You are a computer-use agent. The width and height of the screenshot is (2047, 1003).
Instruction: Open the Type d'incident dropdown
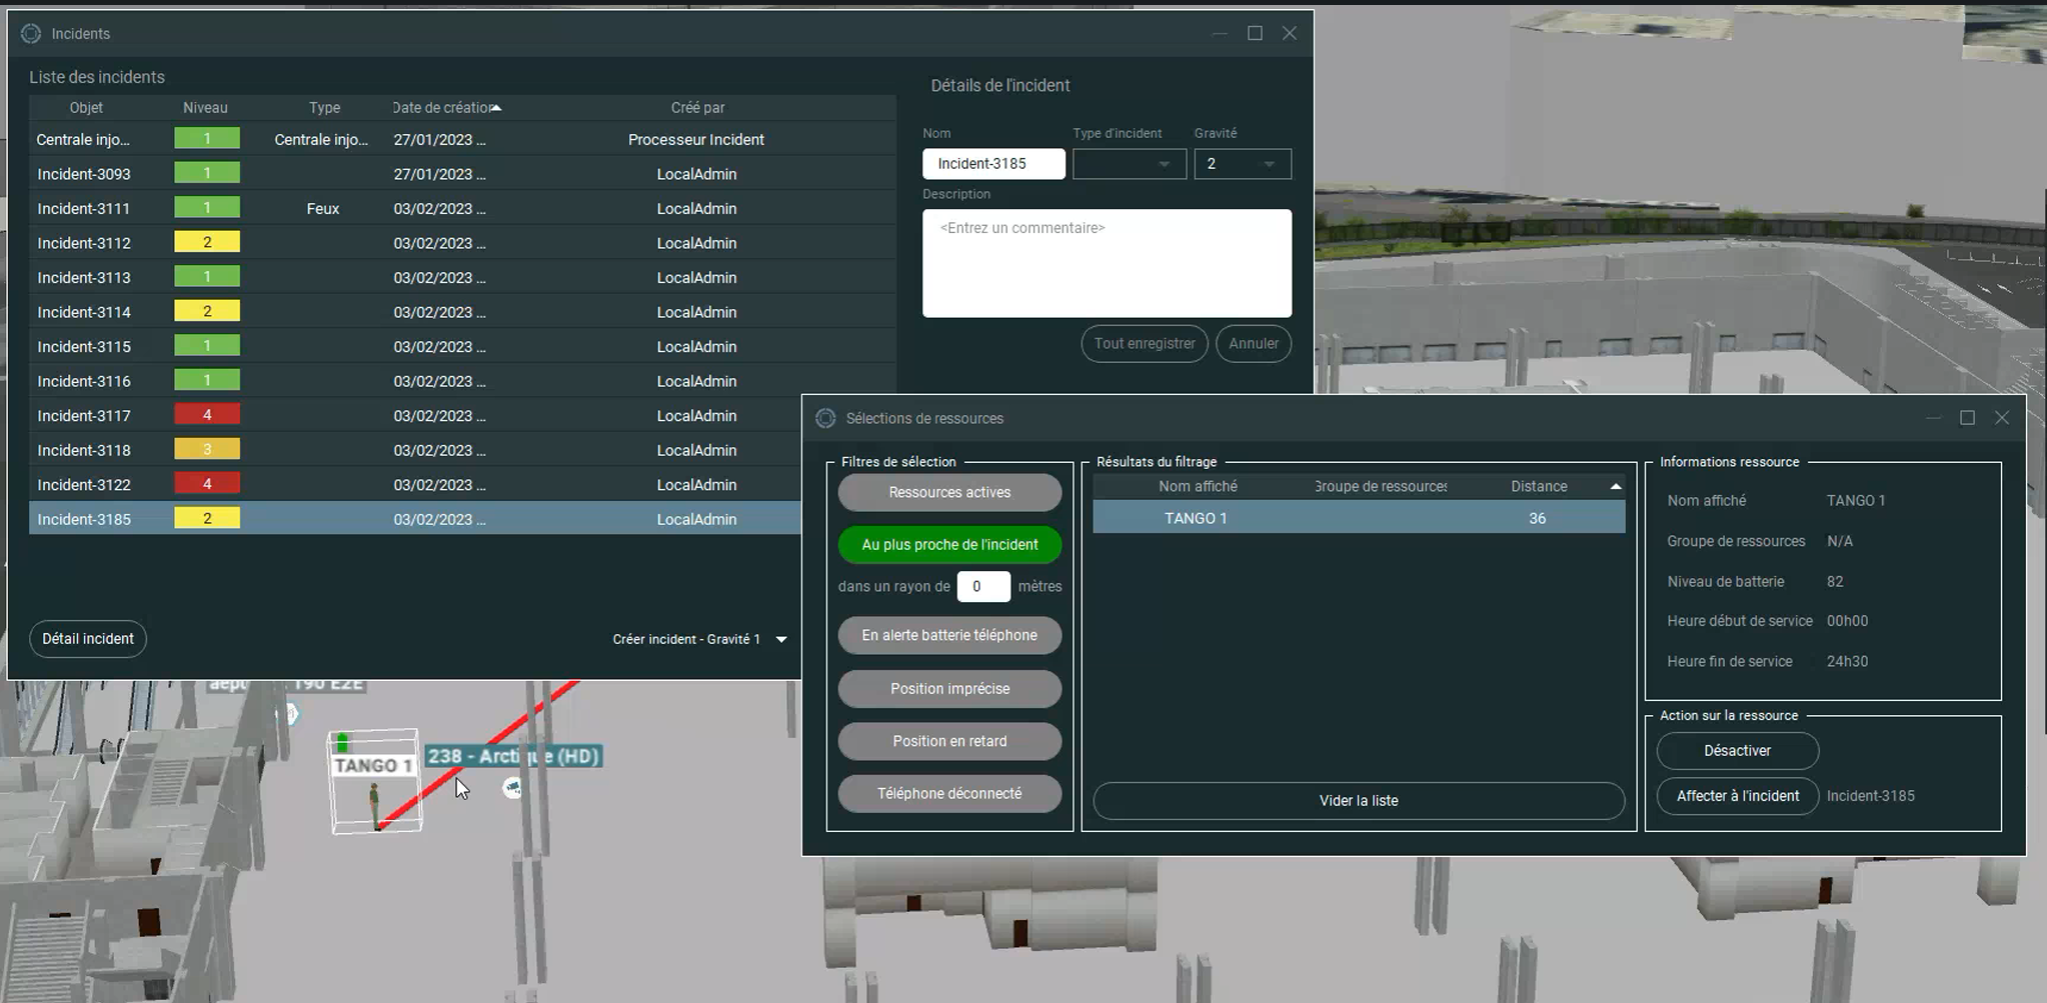coord(1128,163)
